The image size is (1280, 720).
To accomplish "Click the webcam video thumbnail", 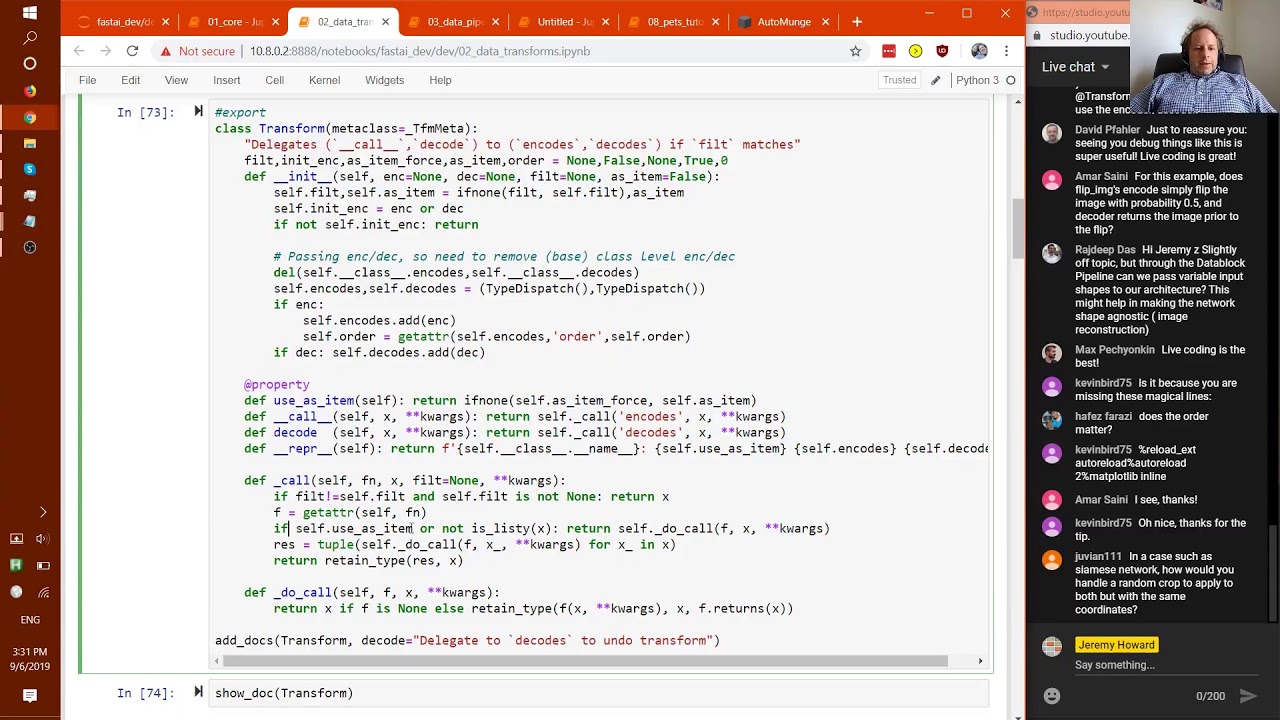I will 1205,57.
